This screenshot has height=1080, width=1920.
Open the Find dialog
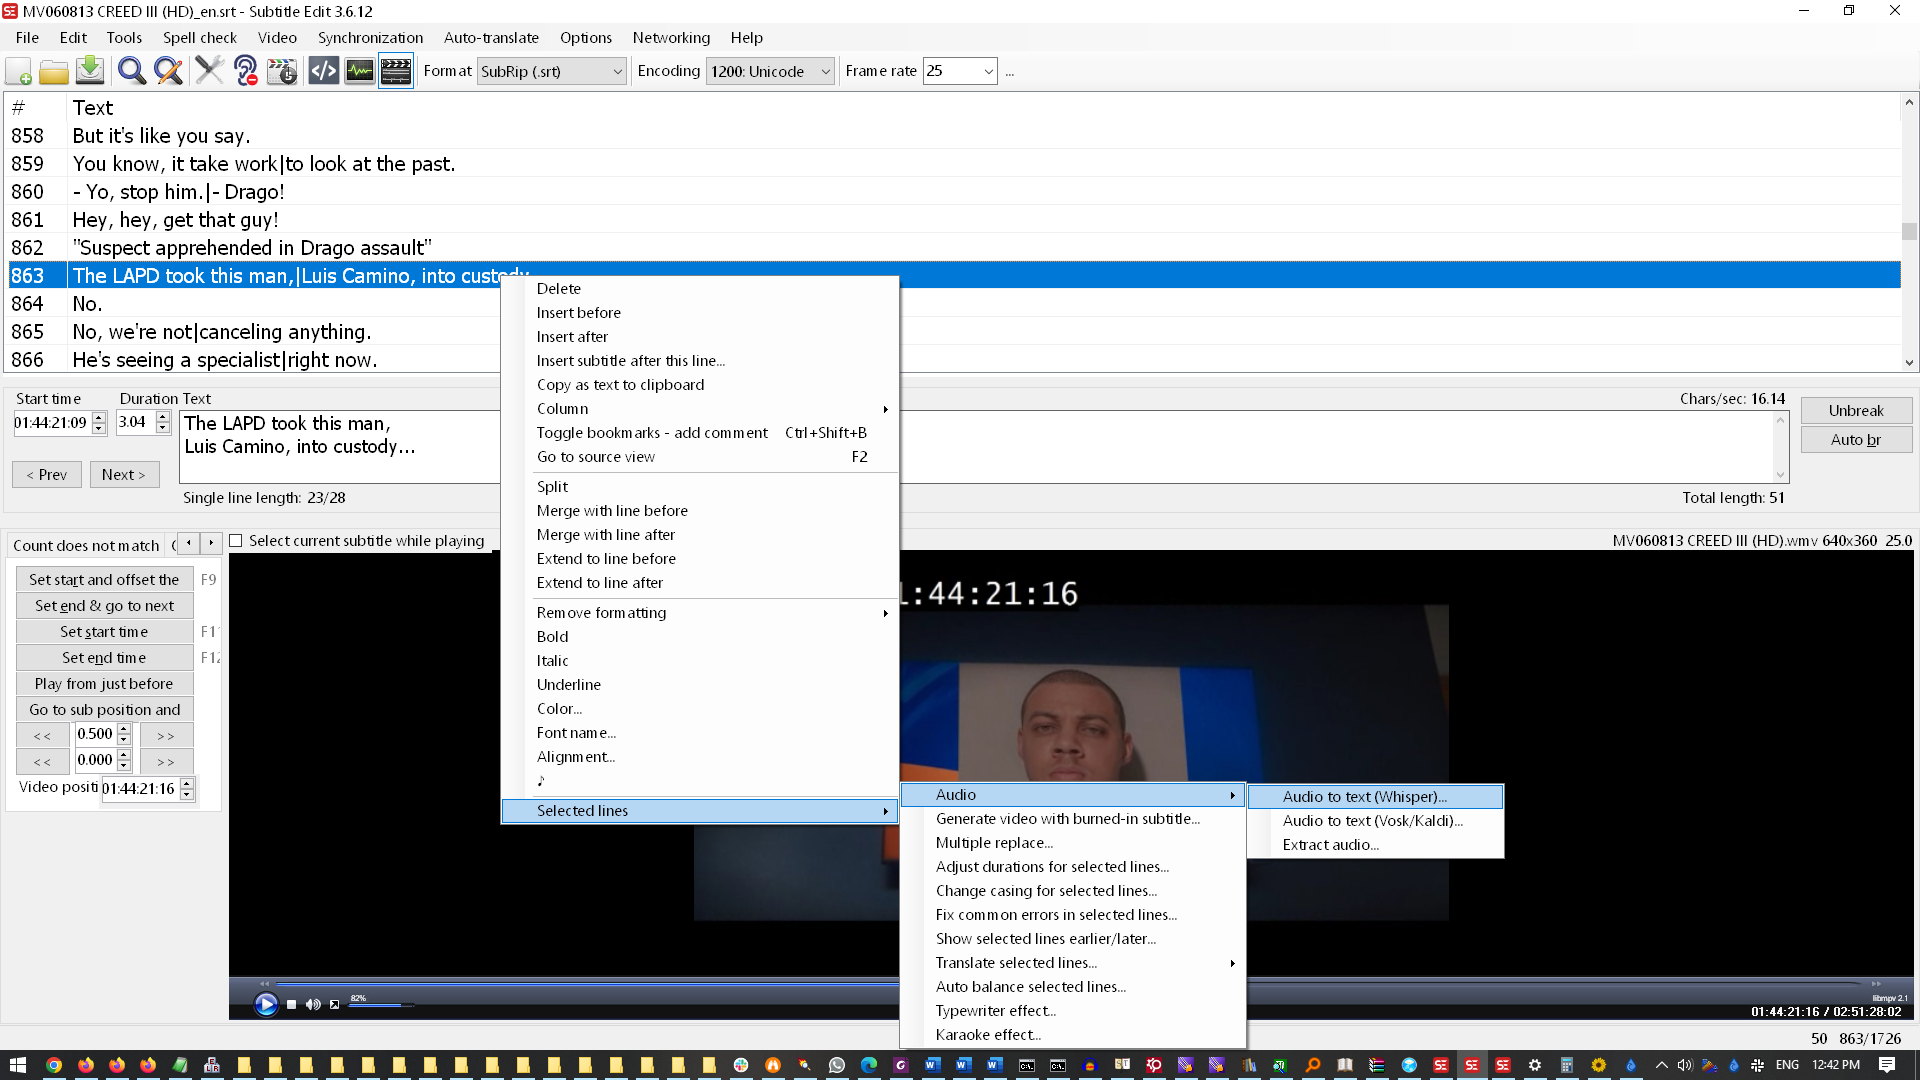tap(131, 71)
